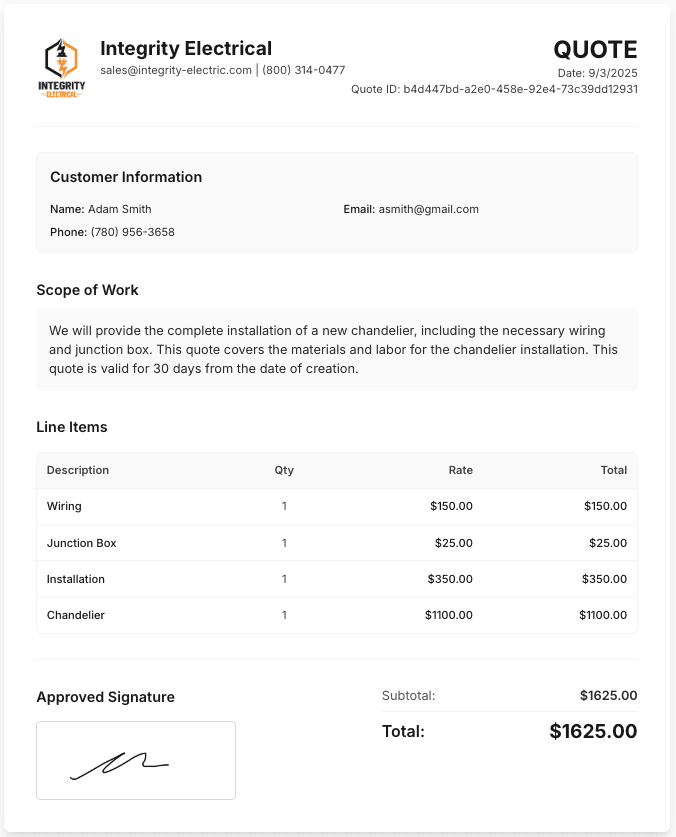Viewport: 676px width, 837px height.
Task: Click the Rate column header
Action: [460, 470]
